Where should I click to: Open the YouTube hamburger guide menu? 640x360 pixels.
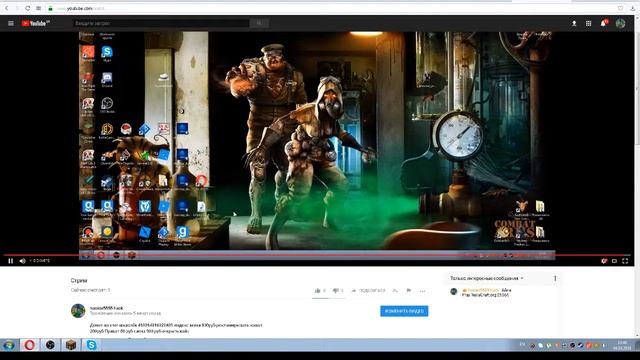[x=11, y=24]
